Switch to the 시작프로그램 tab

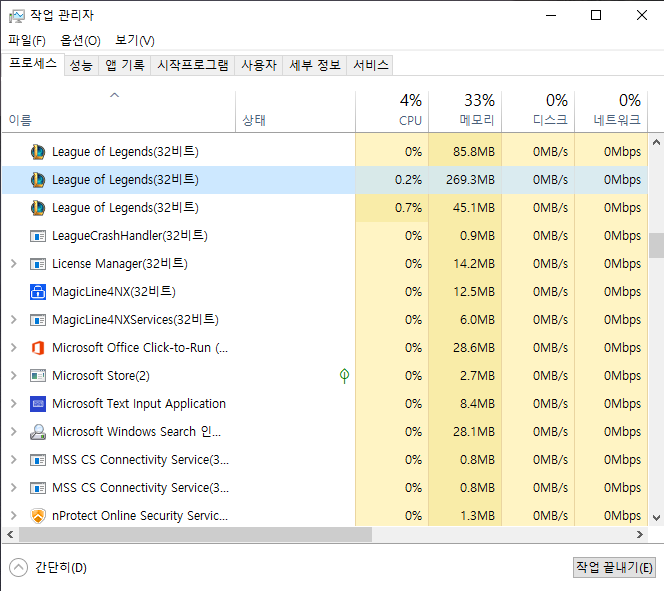coord(193,65)
